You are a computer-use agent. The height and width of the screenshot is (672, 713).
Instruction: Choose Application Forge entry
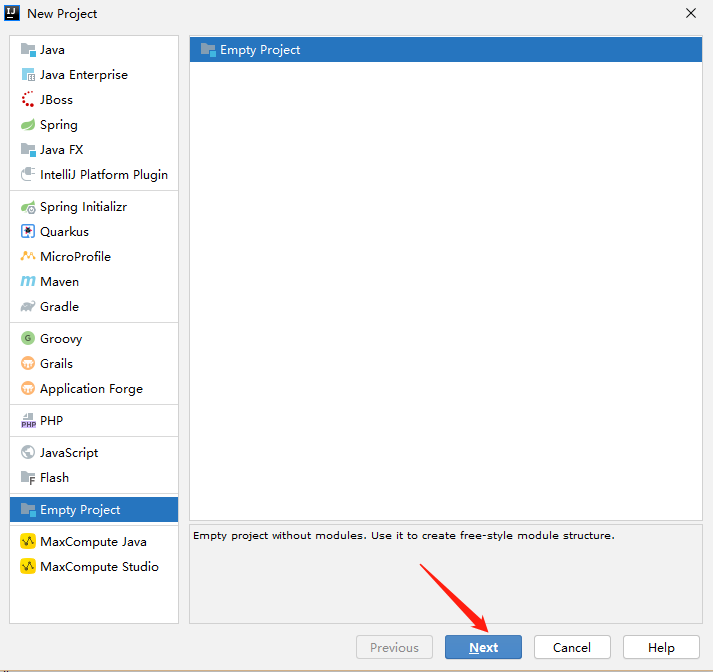click(x=94, y=388)
